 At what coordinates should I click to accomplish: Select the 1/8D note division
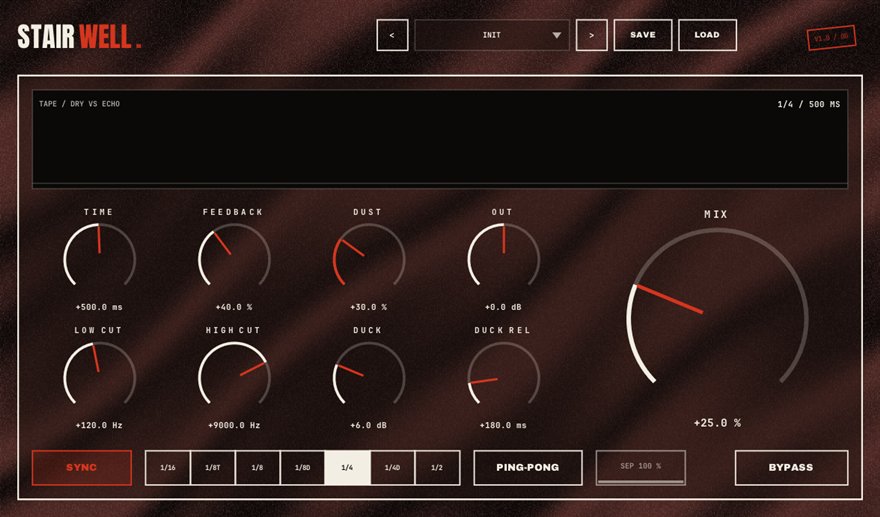coord(302,468)
